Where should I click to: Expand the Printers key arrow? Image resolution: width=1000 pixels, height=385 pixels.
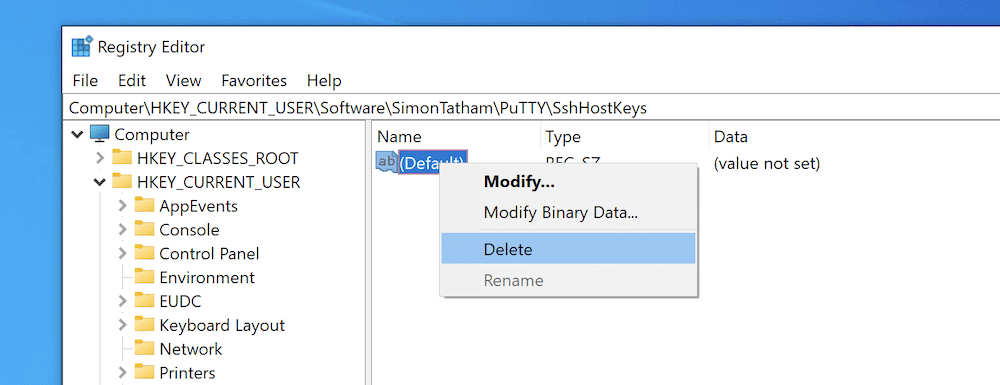point(122,372)
